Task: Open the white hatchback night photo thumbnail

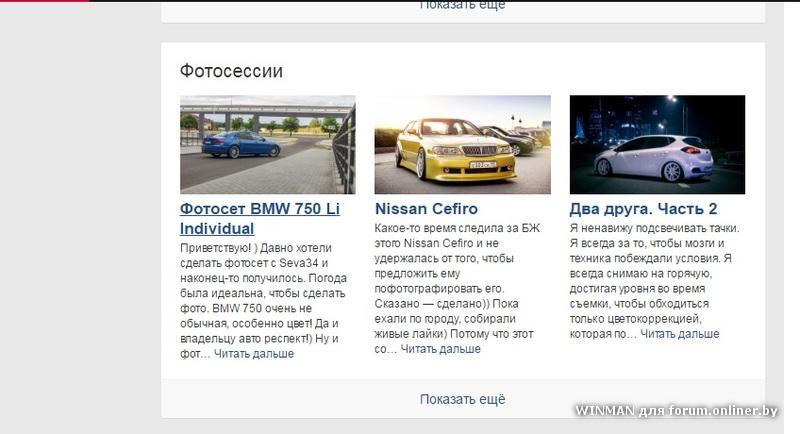Action: [x=657, y=144]
